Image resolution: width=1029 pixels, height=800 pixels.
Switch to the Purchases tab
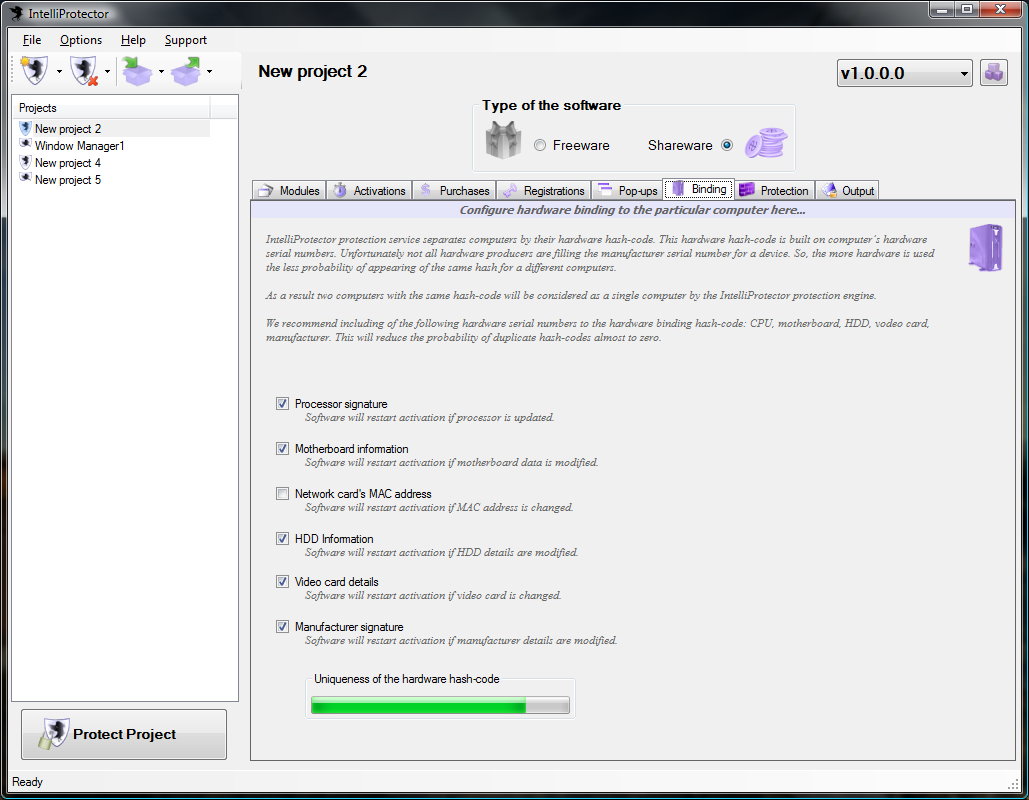click(x=454, y=190)
